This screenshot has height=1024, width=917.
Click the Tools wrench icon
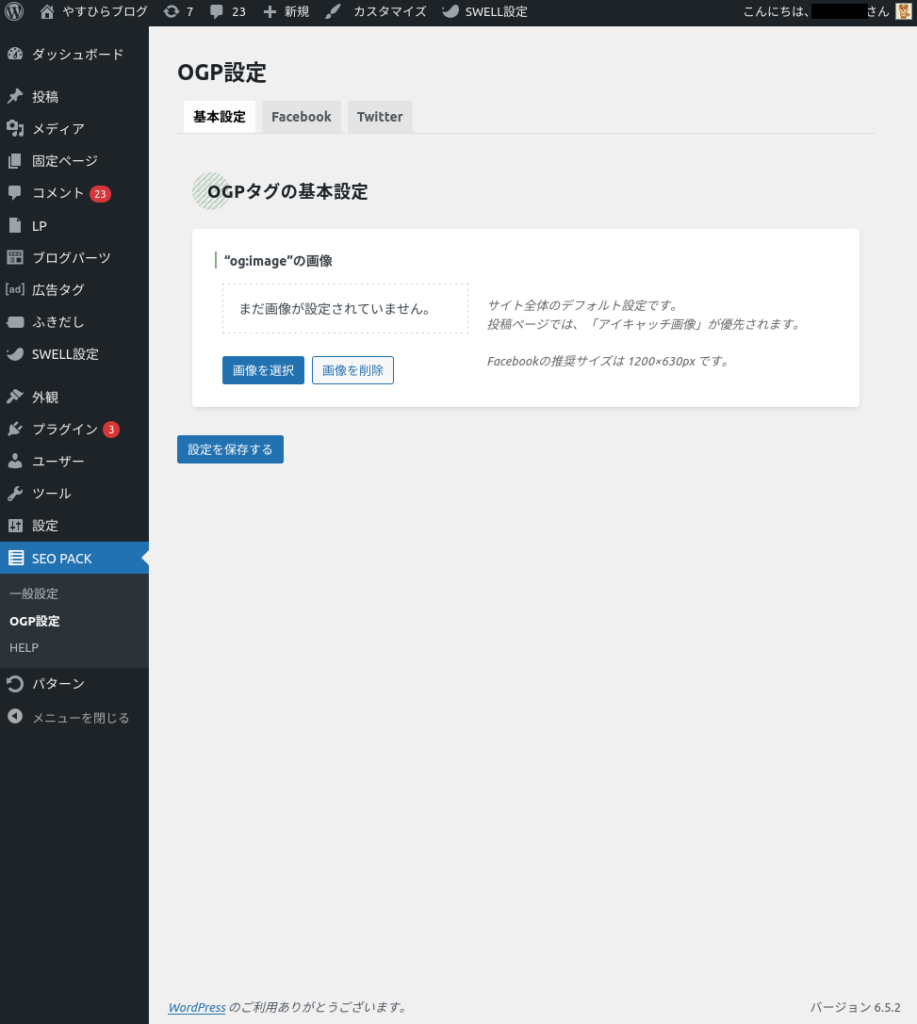coord(15,493)
